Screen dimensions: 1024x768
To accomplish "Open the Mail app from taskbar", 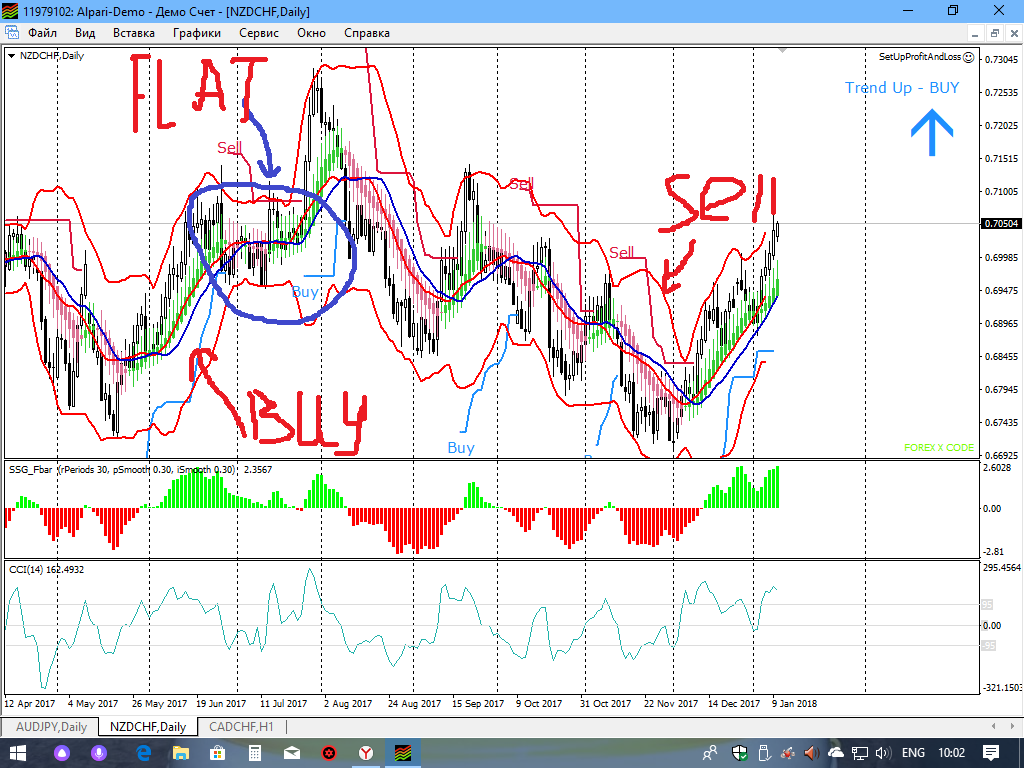I will 292,753.
